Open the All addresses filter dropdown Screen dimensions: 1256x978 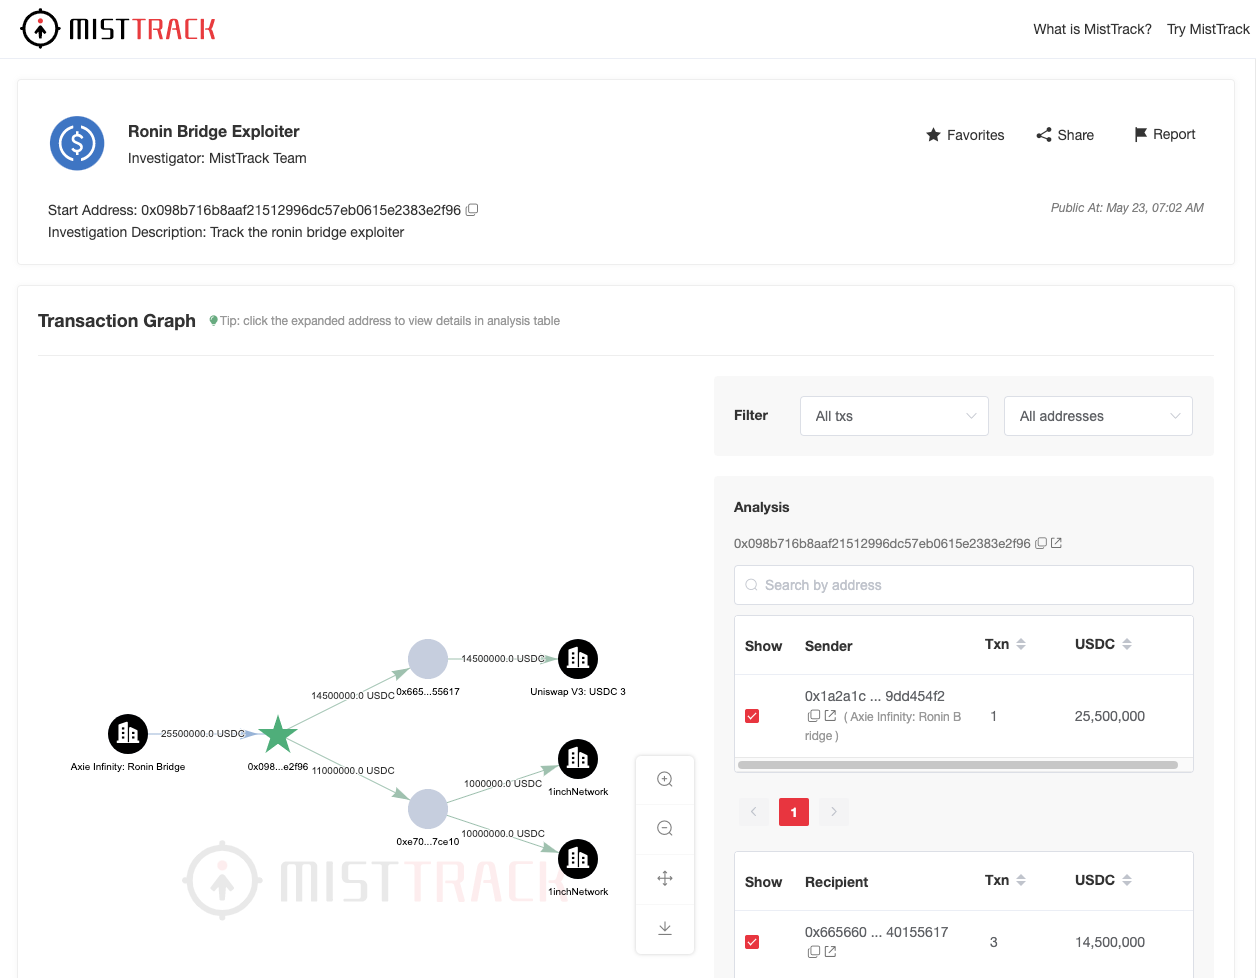pos(1098,416)
